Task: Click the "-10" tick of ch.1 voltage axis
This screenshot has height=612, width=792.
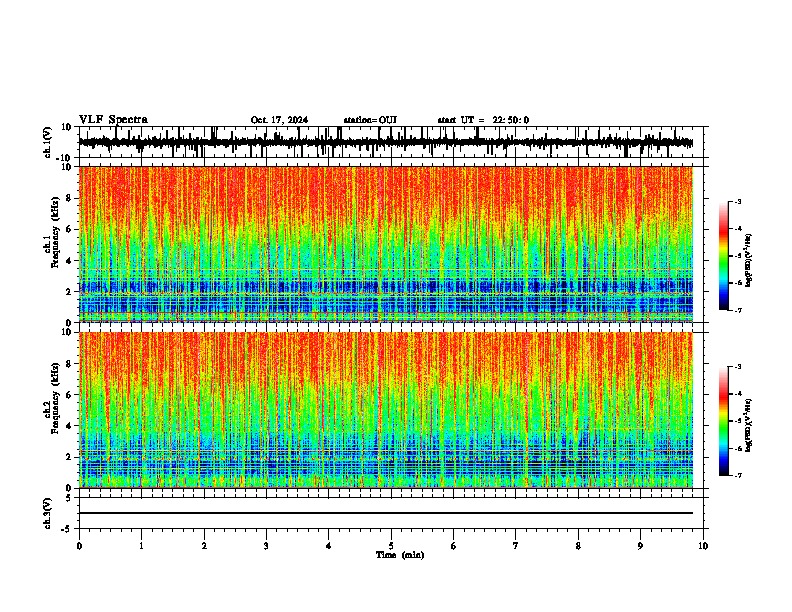Action: click(65, 158)
